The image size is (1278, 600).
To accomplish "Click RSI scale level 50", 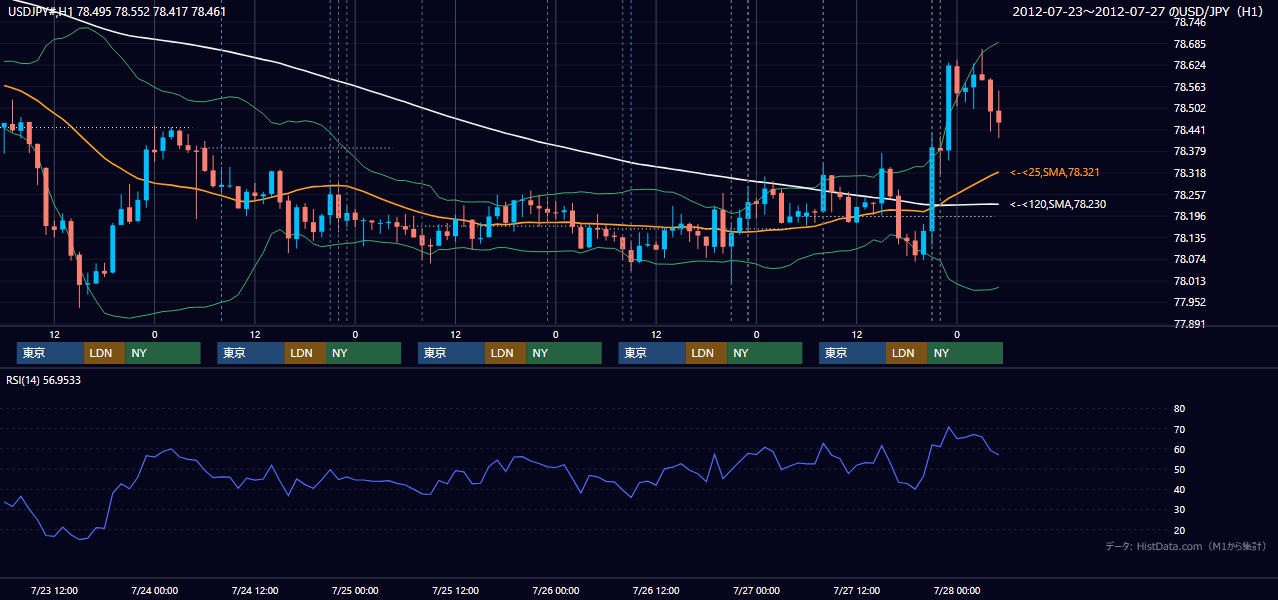I will point(1179,469).
